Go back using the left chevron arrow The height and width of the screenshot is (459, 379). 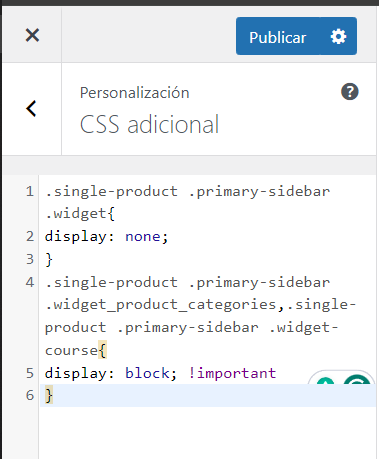click(31, 109)
